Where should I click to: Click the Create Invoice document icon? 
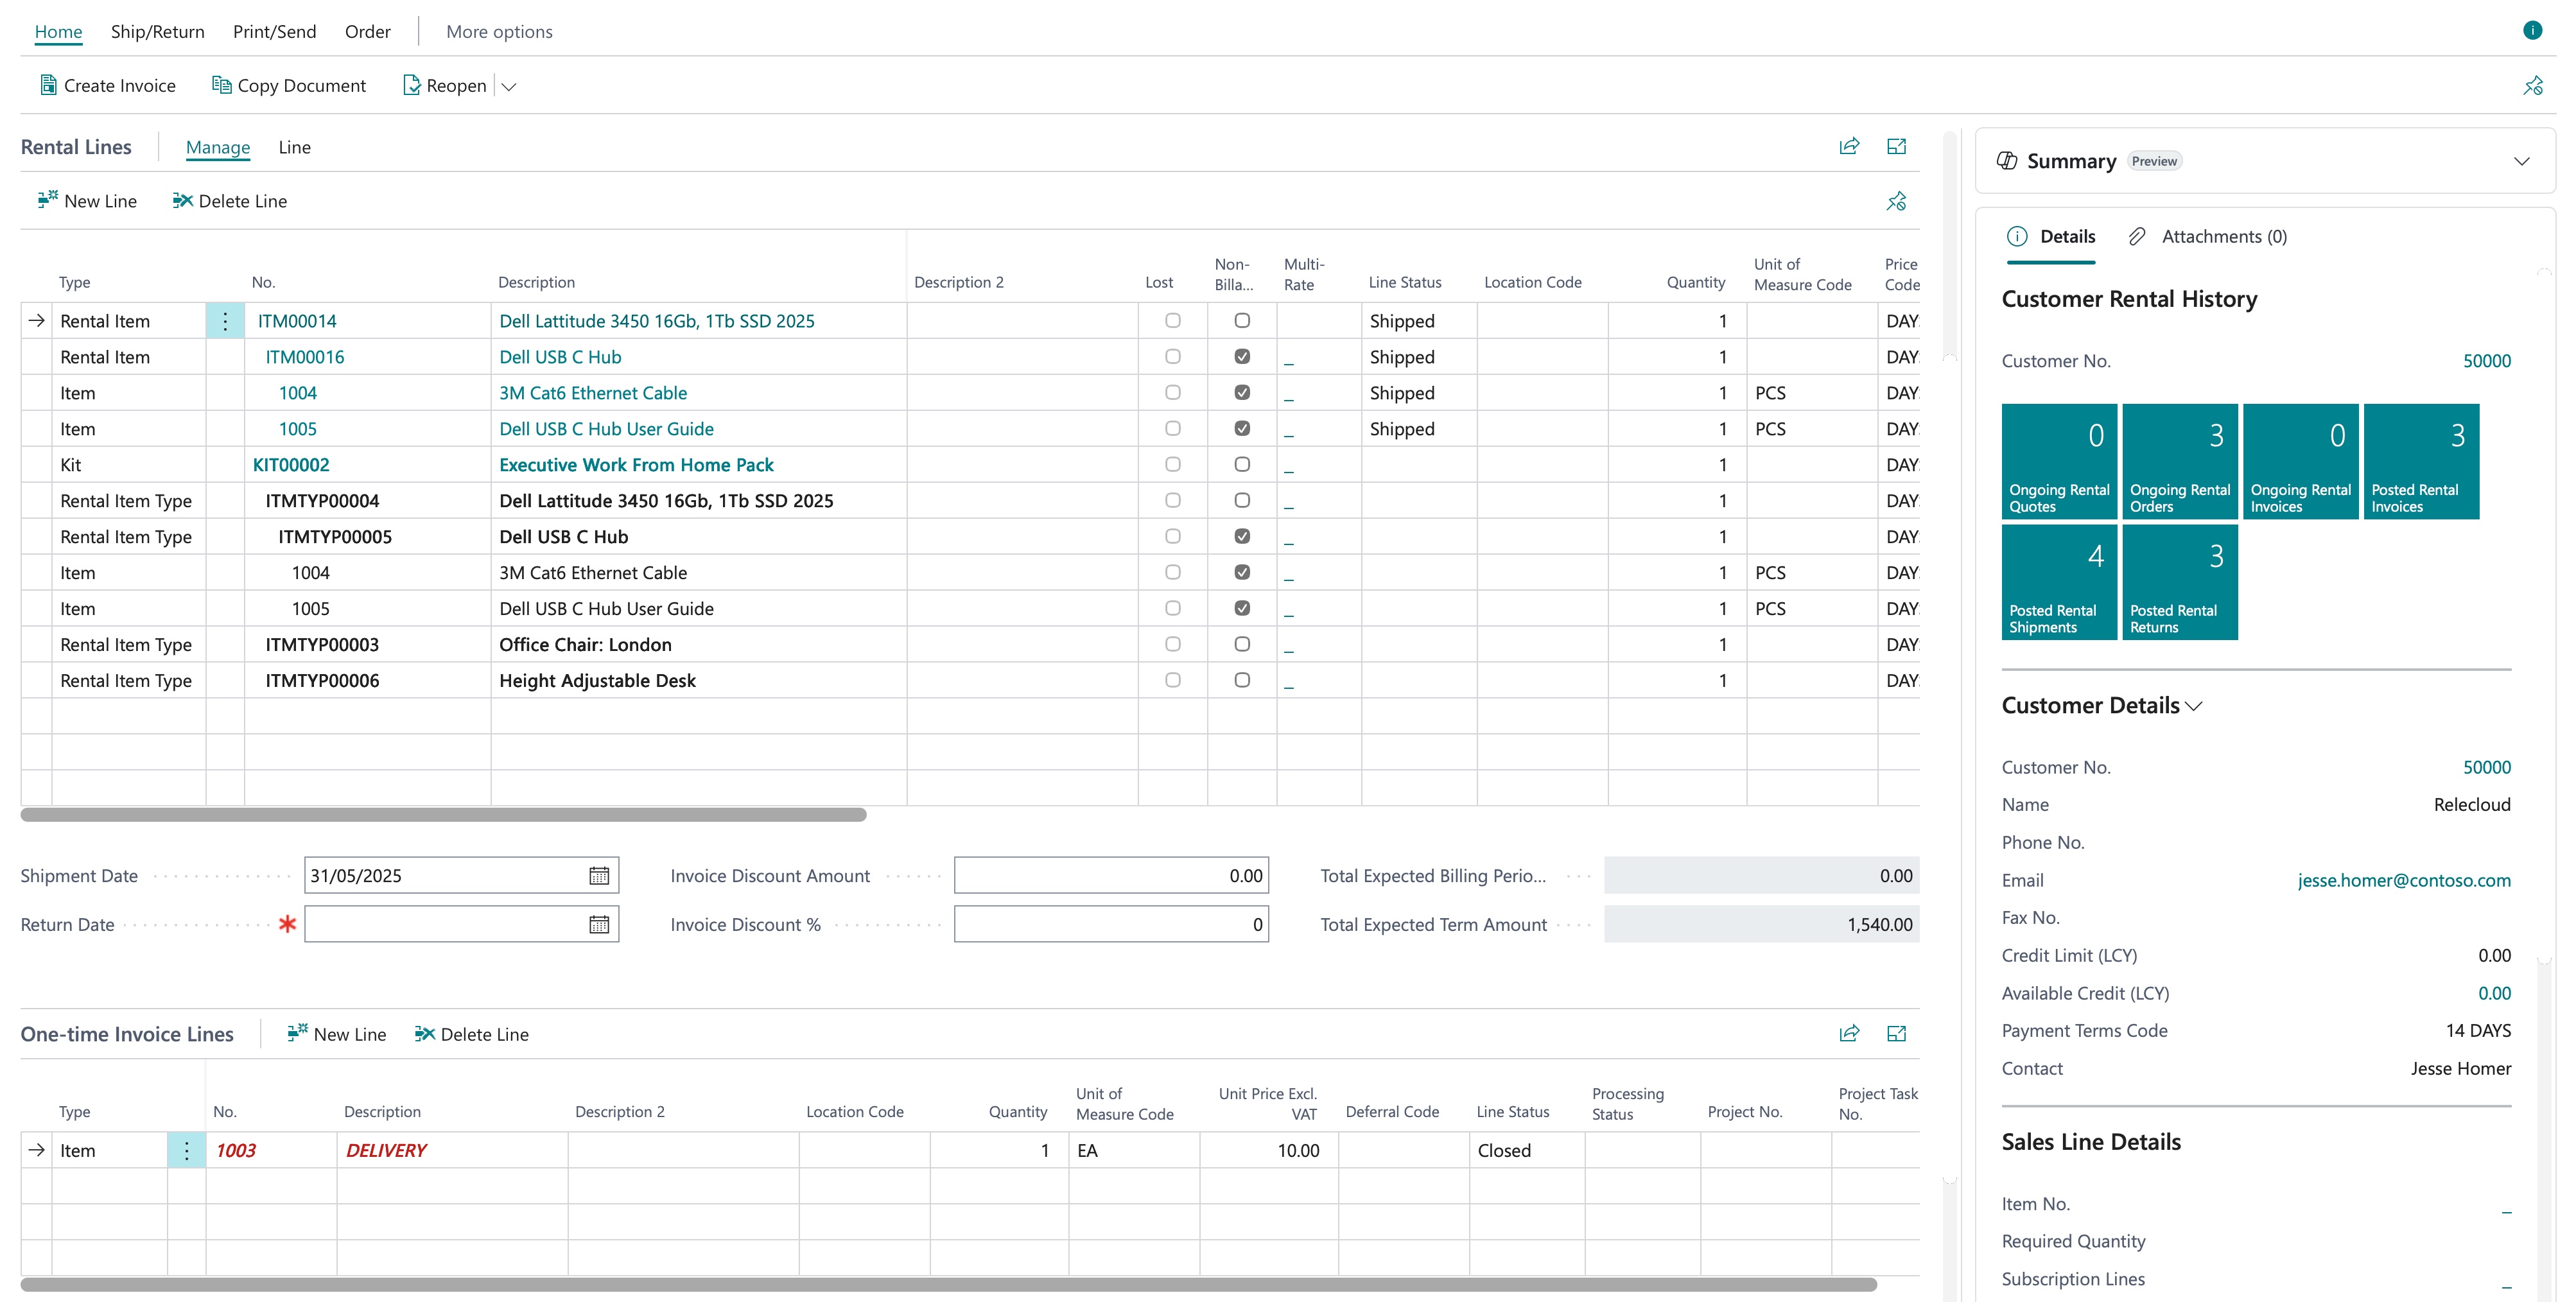(48, 85)
